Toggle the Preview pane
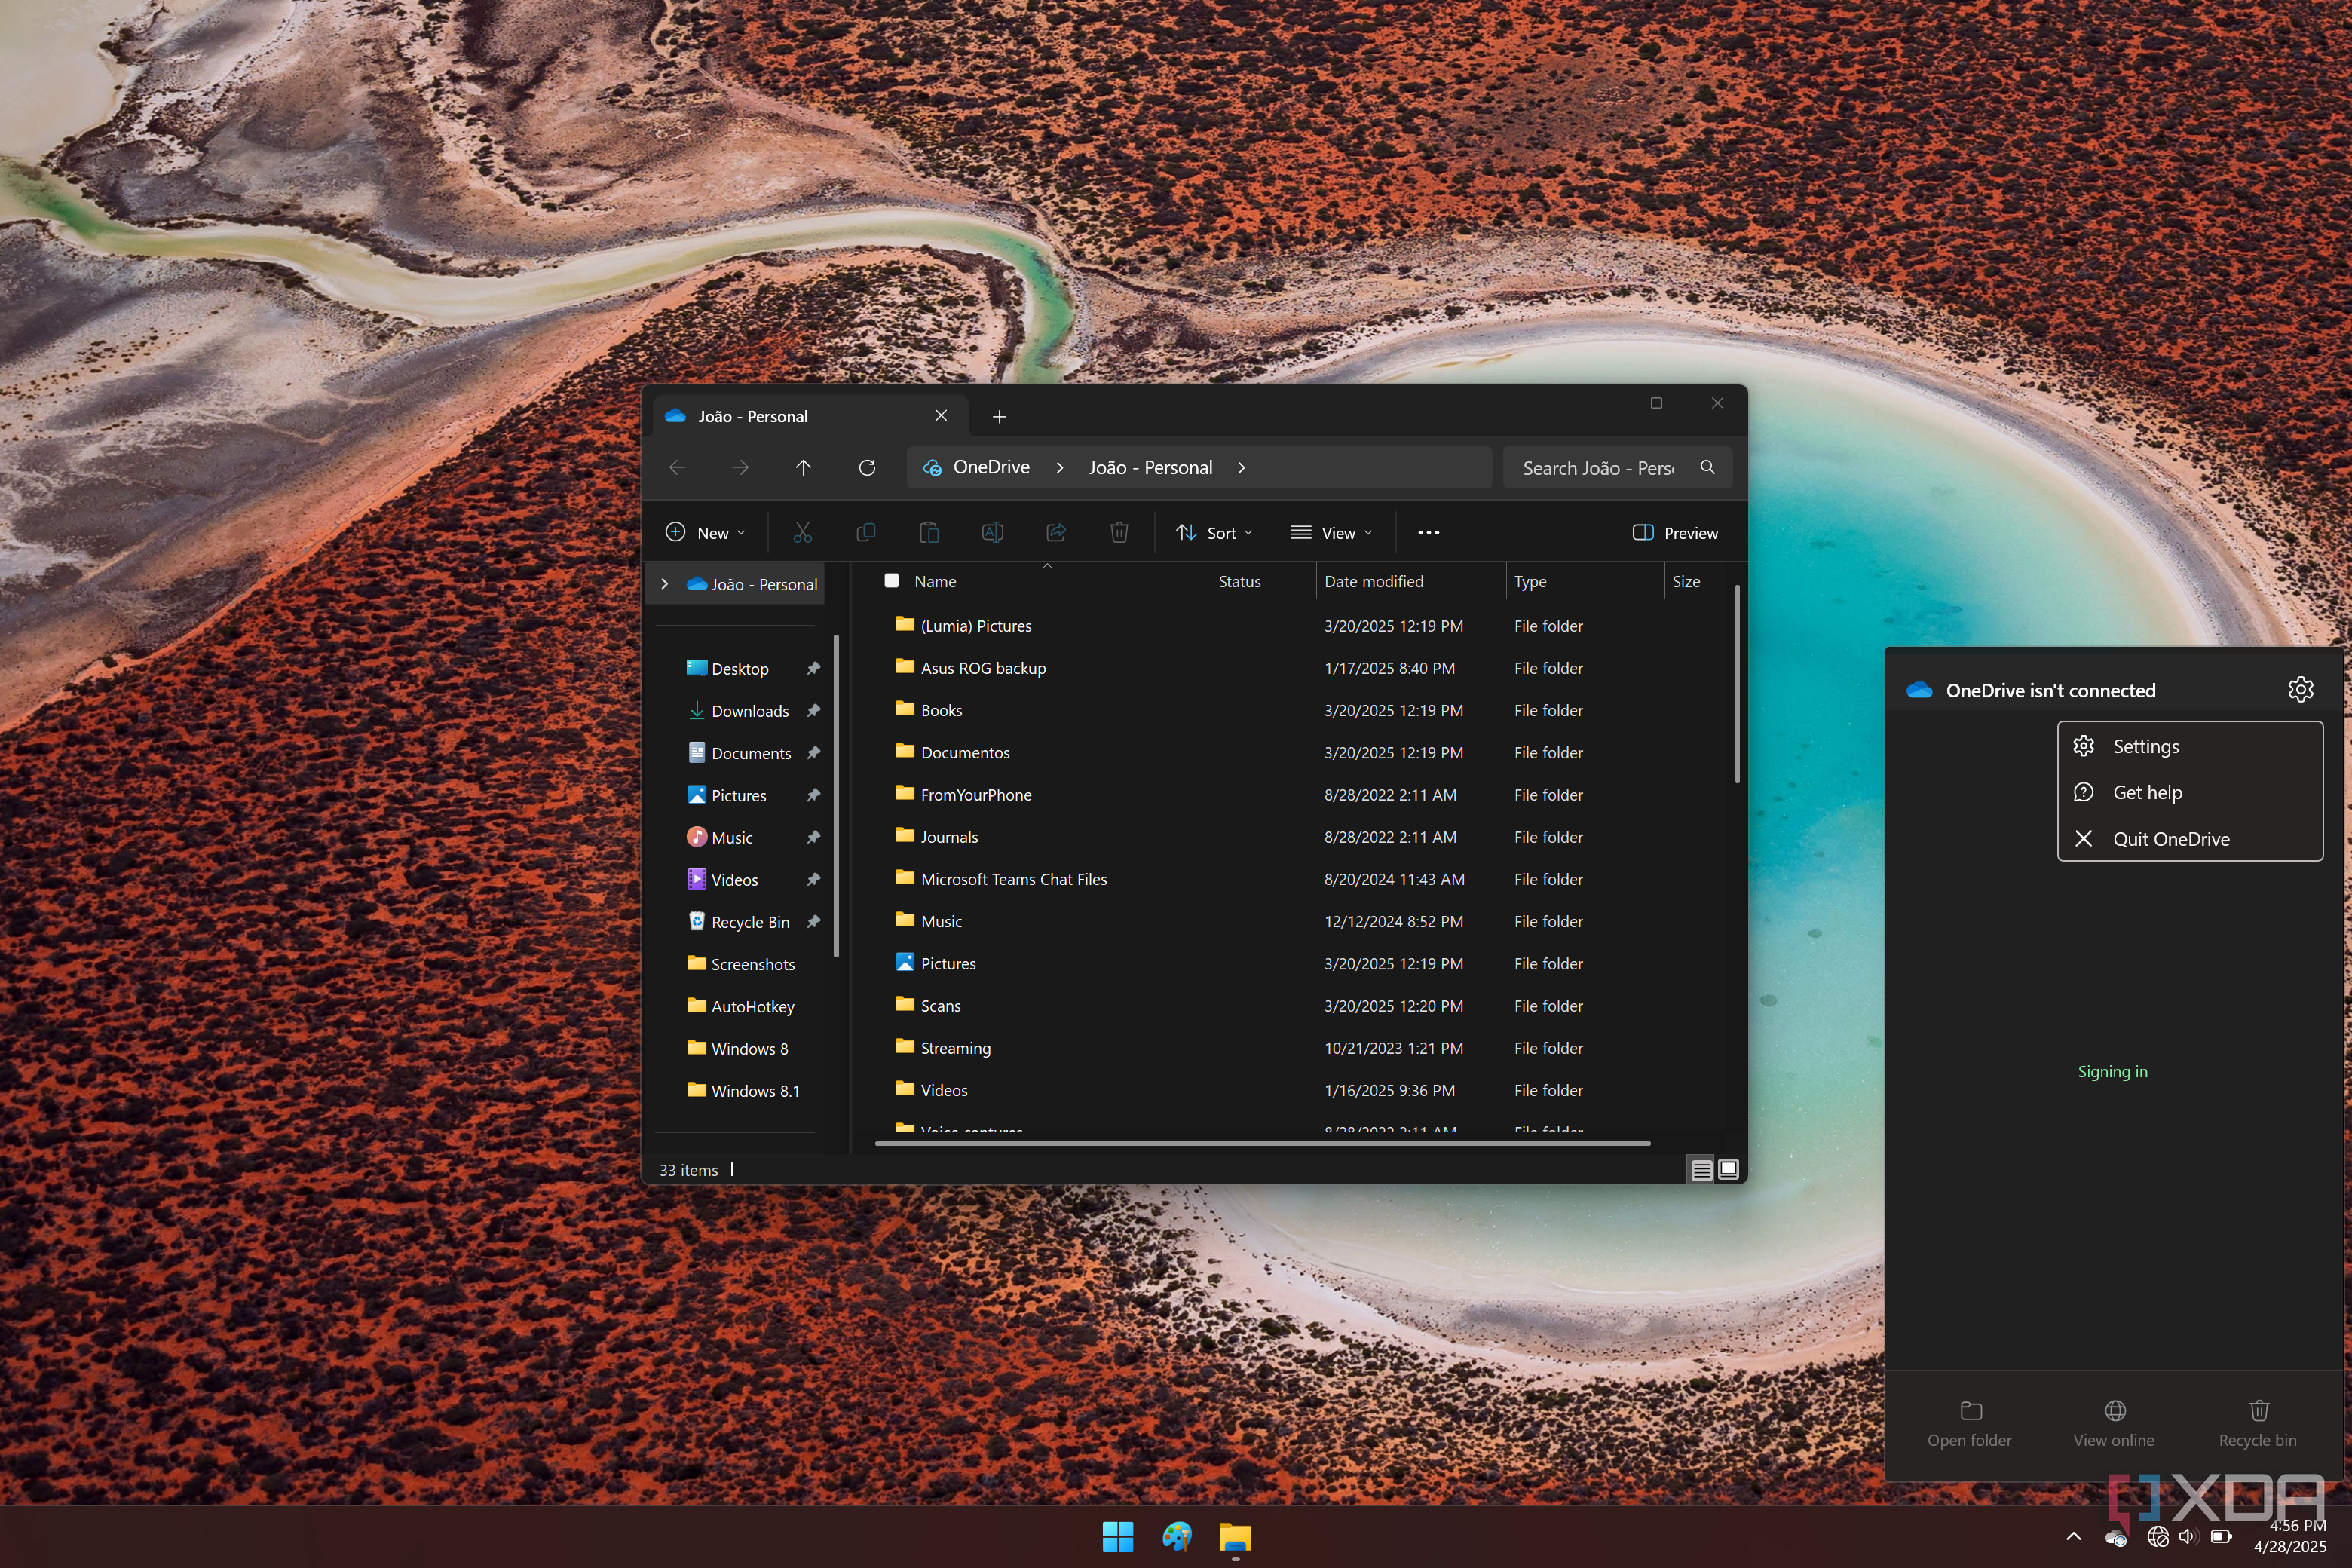The width and height of the screenshot is (2352, 1568). [x=1675, y=533]
